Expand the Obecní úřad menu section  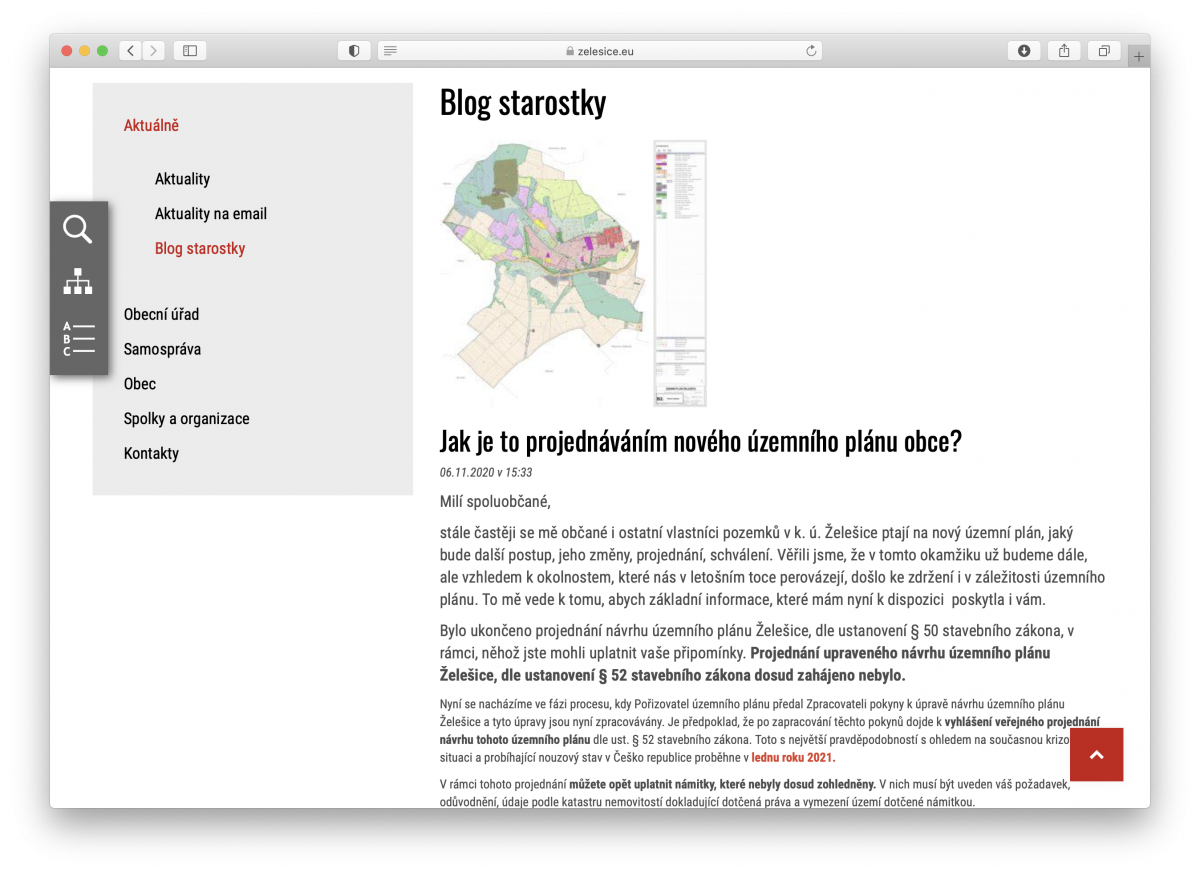(161, 314)
